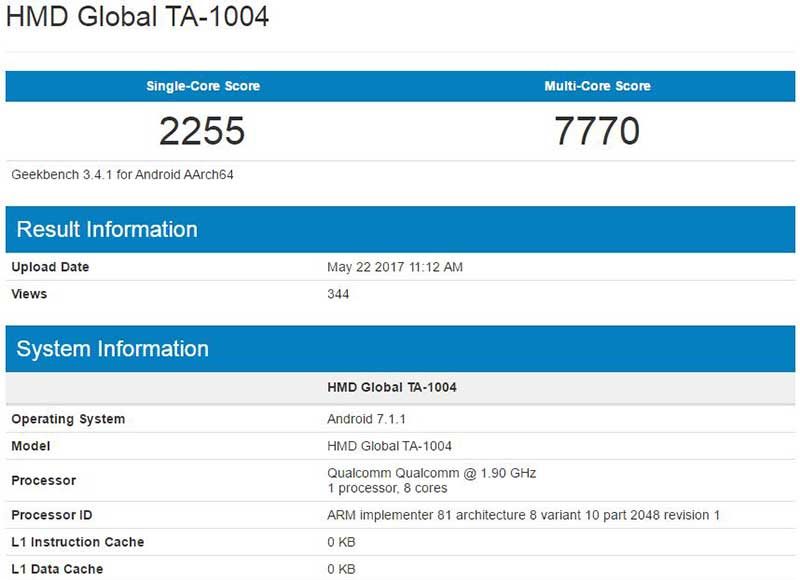Select the Result Information section header
Image resolution: width=800 pixels, height=580 pixels.
(x=107, y=229)
